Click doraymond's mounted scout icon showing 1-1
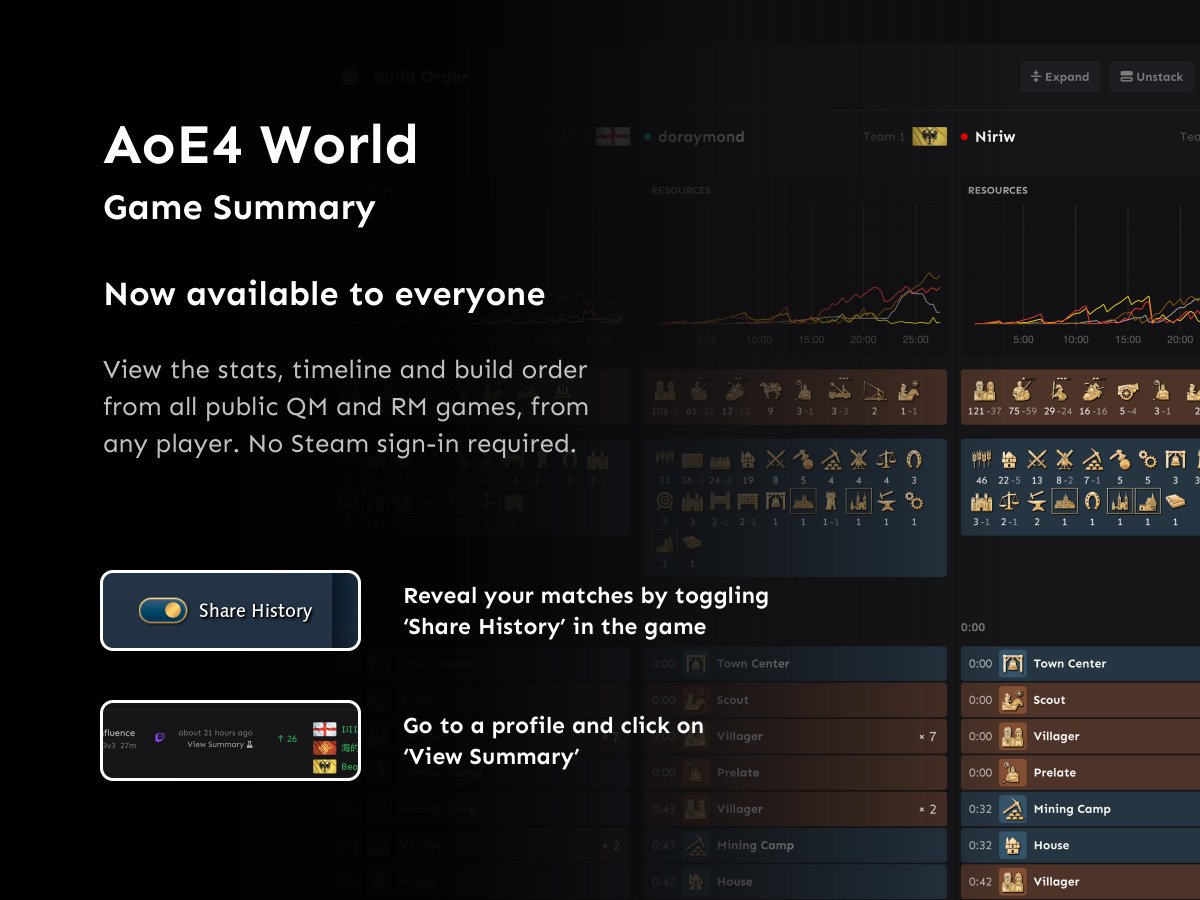 [911, 390]
